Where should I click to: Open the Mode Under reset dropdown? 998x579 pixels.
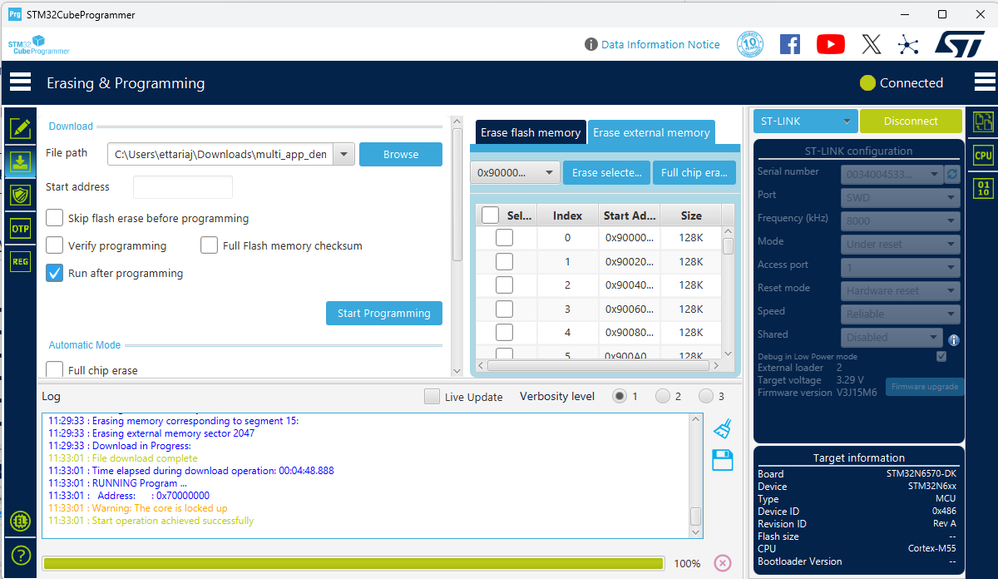900,244
